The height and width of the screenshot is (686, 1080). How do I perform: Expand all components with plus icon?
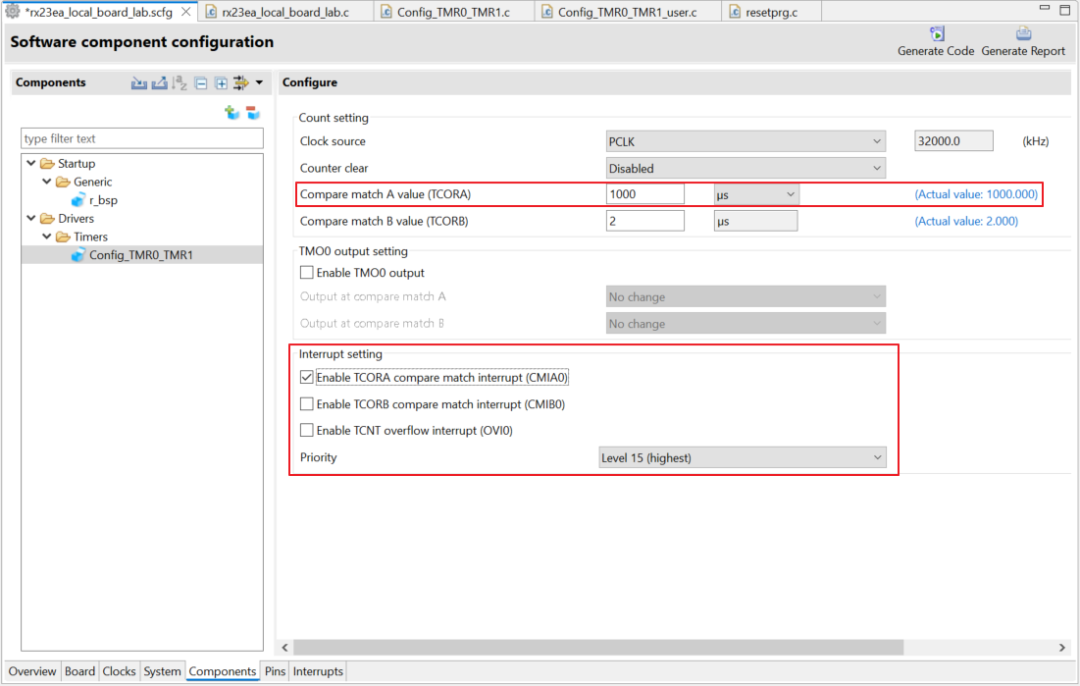221,83
